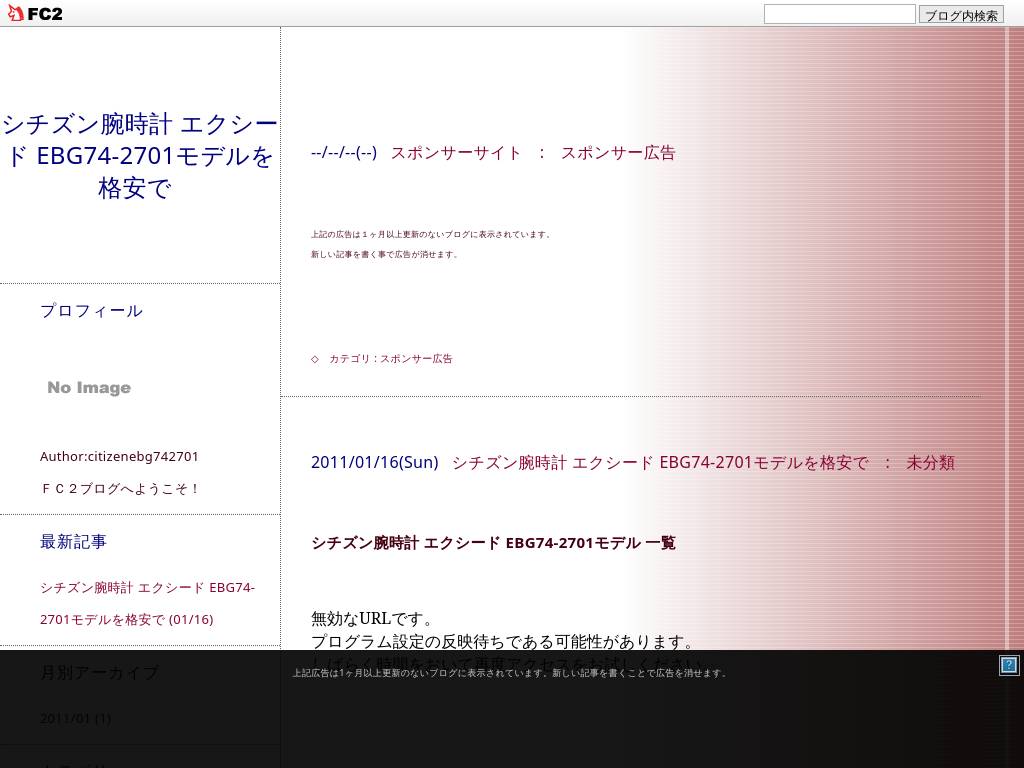The height and width of the screenshot is (768, 1024).
Task: Click the ＦＣ２ブログへようこそ！ text
Action: click(120, 488)
